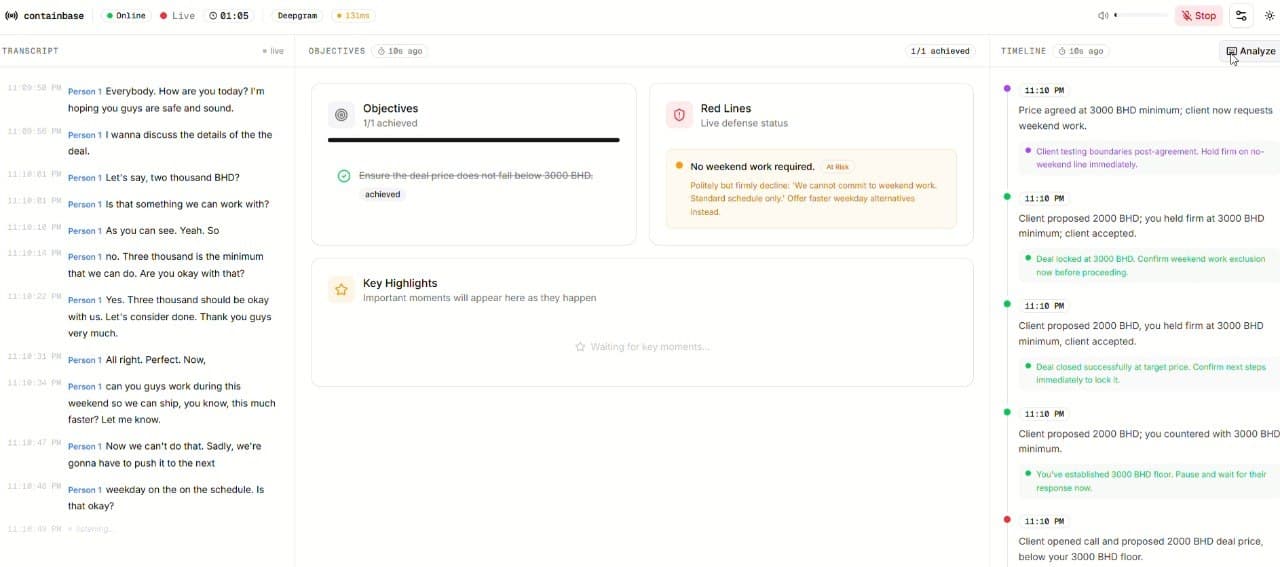The height and width of the screenshot is (567, 1280).
Task: Toggle light/dark theme sun icon
Action: [1270, 16]
